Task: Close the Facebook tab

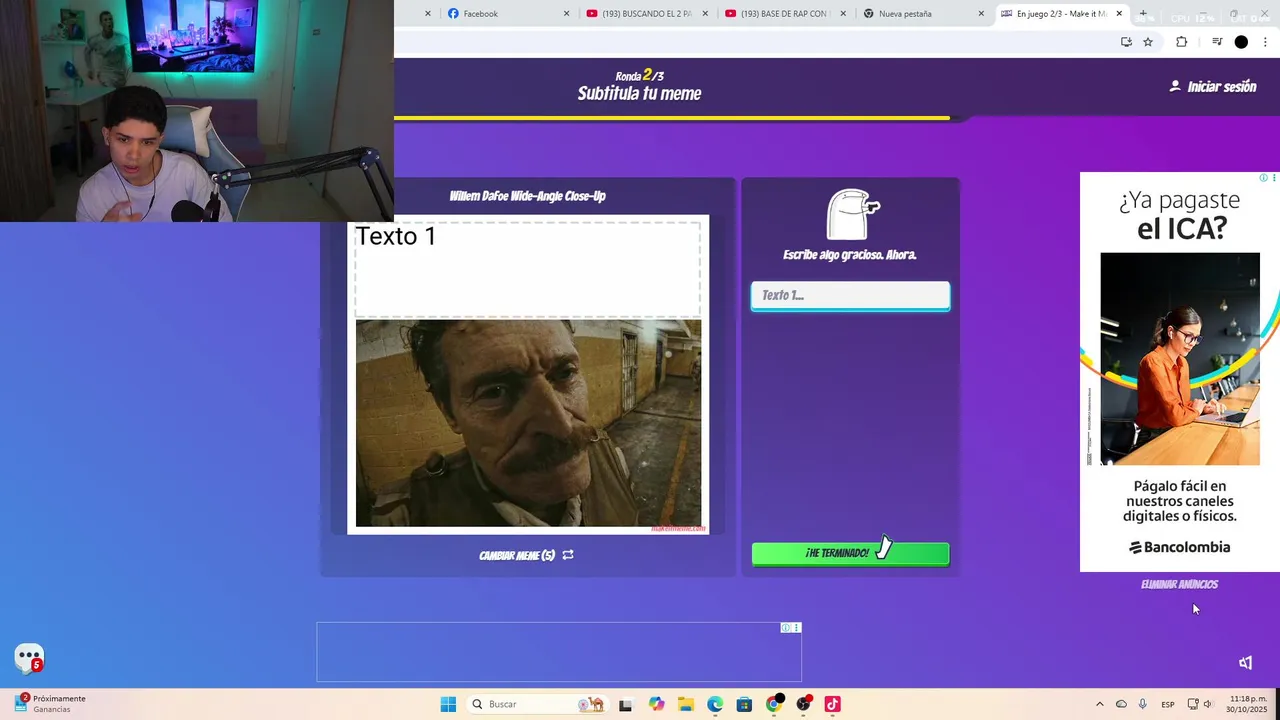Action: 566,14
